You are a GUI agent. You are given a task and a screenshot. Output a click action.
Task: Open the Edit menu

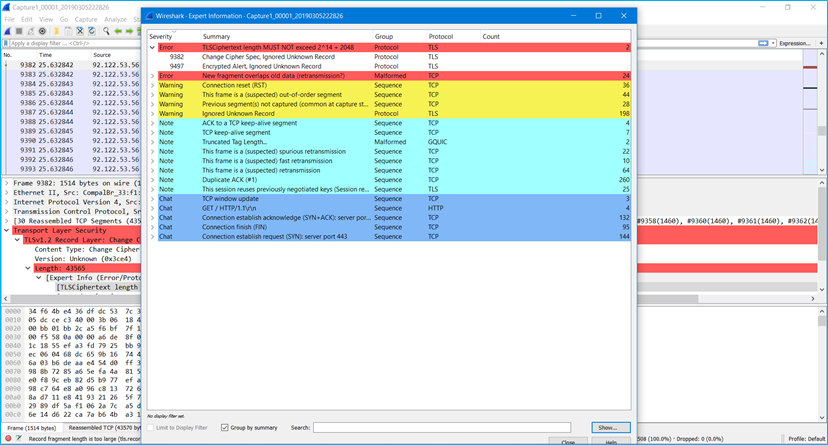(26, 20)
